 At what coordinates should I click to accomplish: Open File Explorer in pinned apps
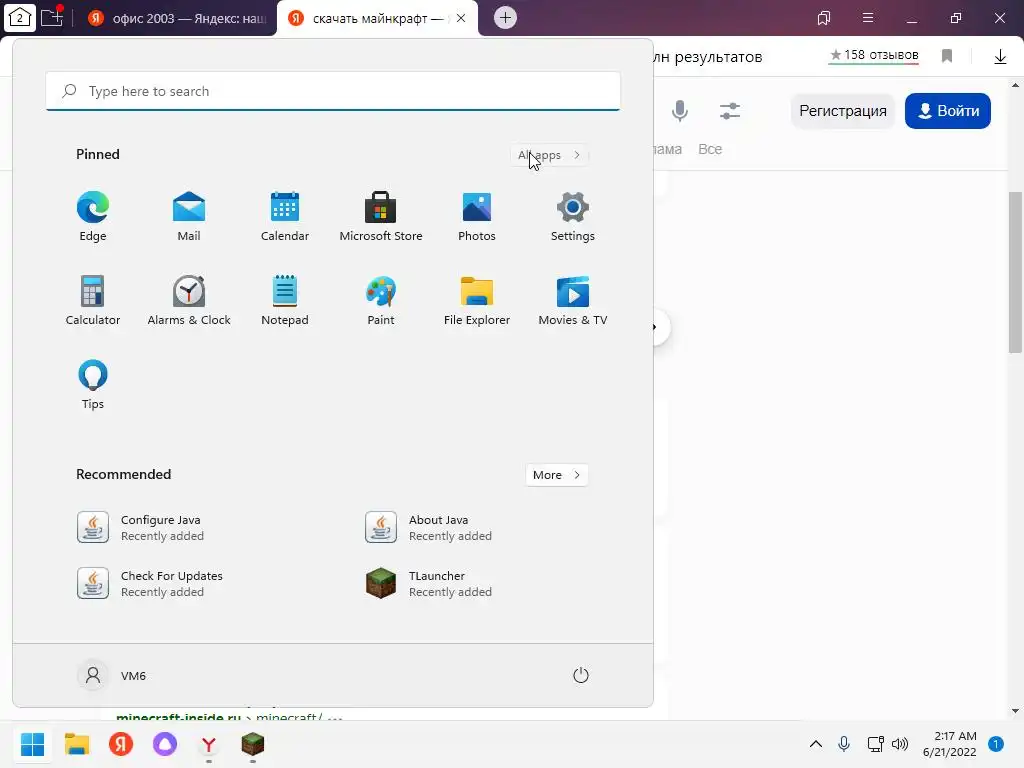pos(477,300)
